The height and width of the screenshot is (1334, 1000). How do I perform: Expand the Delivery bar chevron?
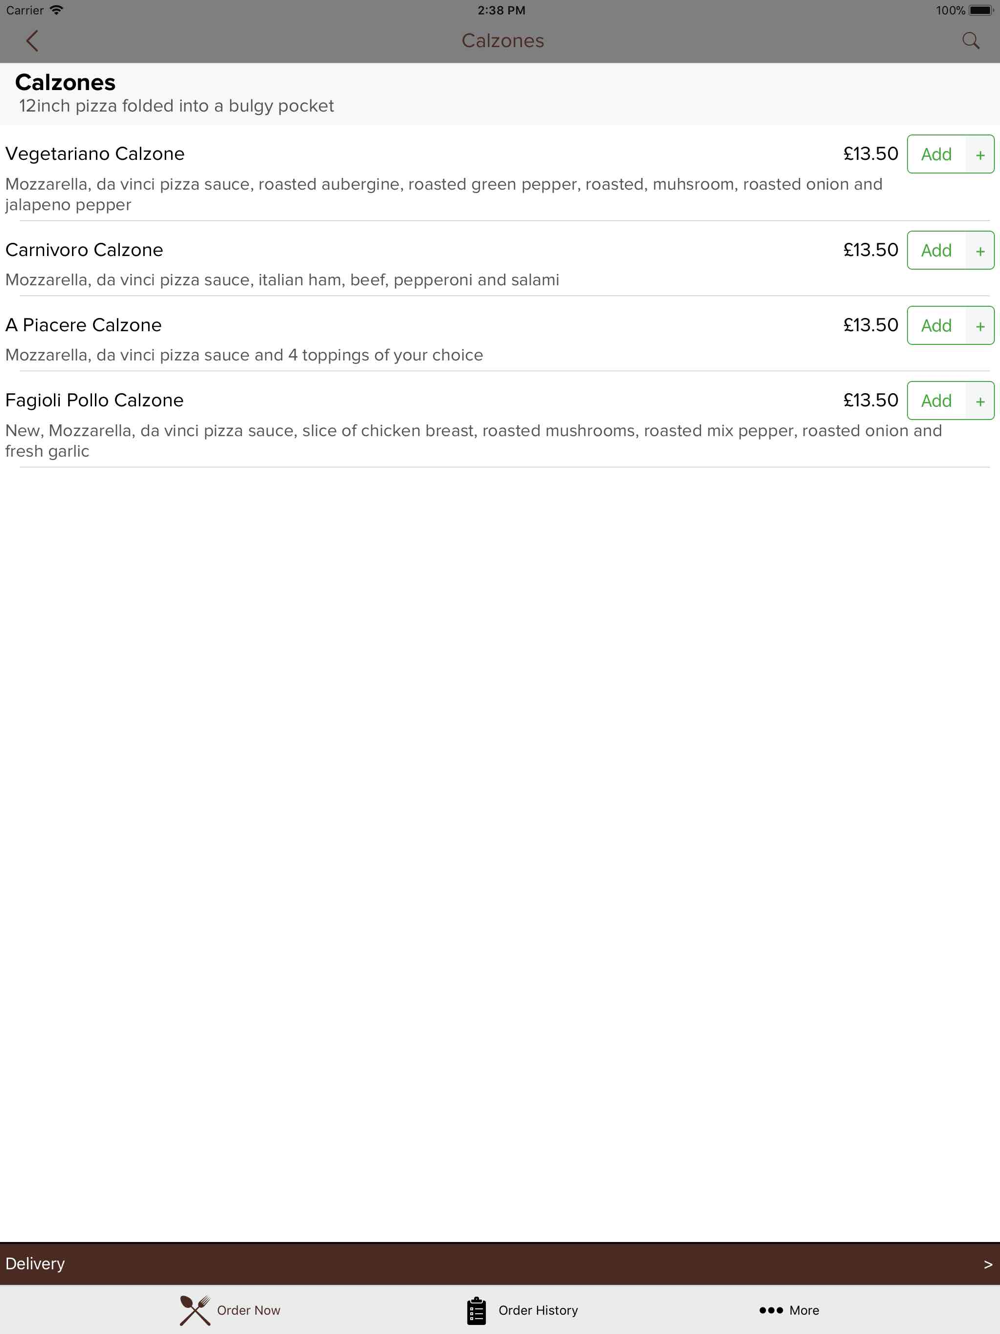[x=988, y=1264]
